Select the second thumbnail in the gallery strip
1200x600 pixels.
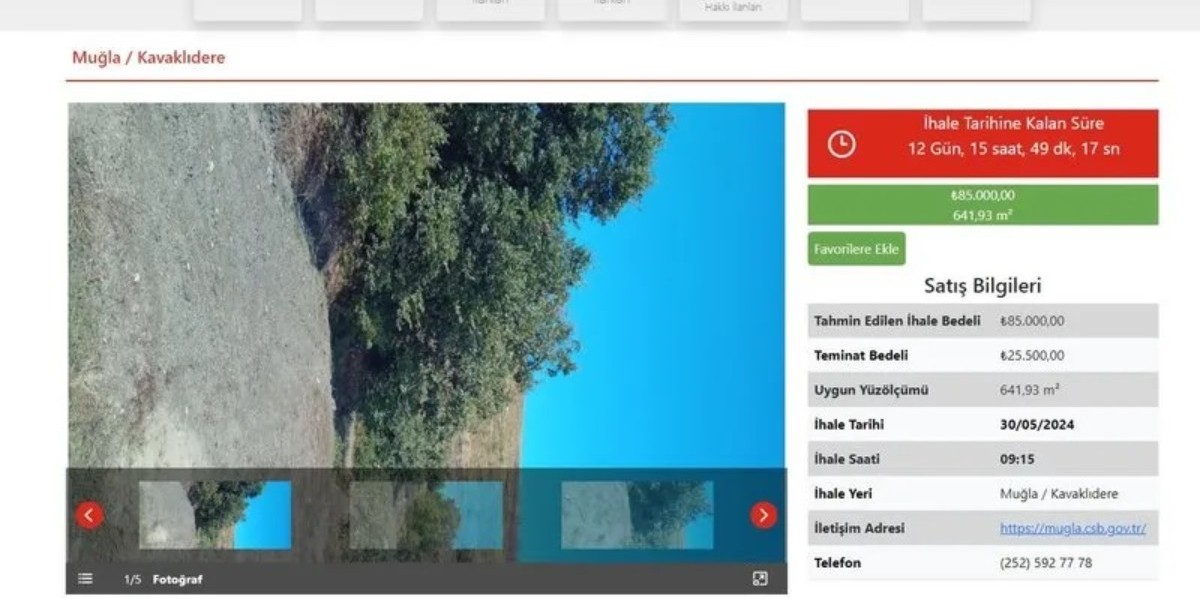click(426, 515)
